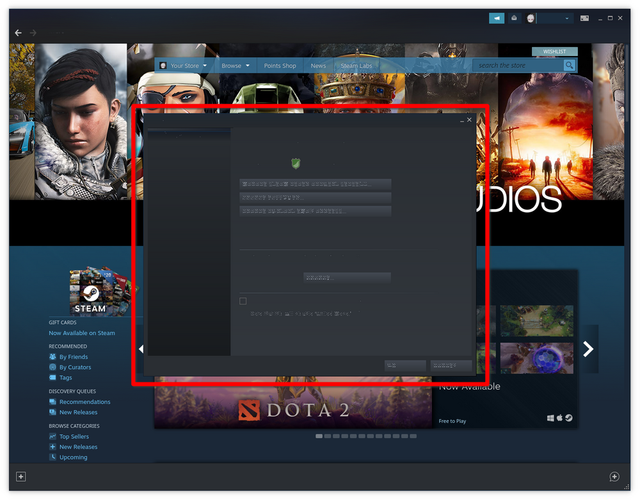This screenshot has width=640, height=500.
Task: Launch Big Picture mode icon
Action: [x=584, y=18]
